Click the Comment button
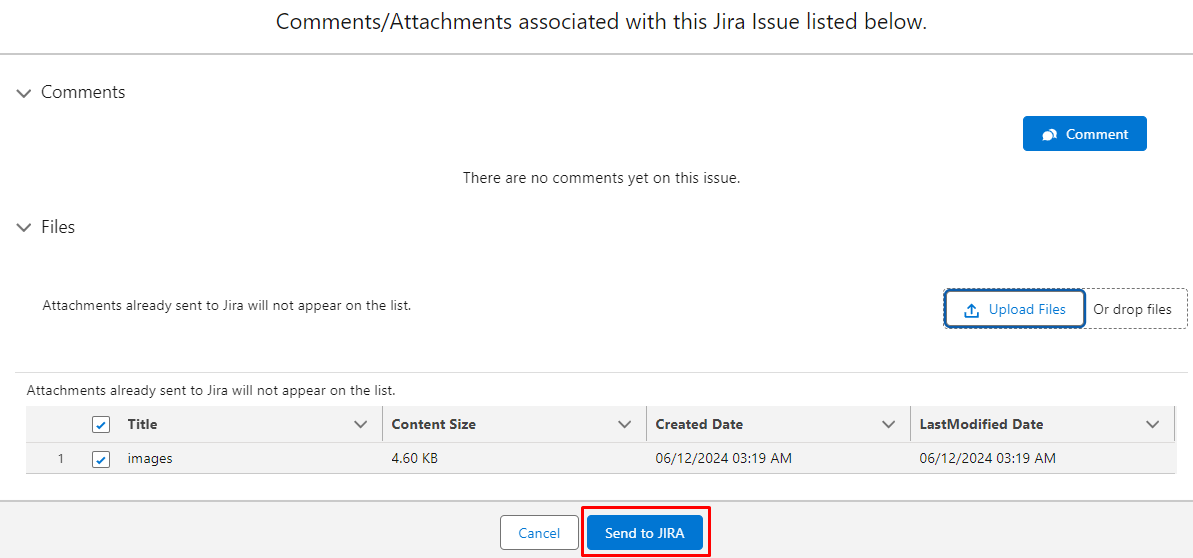 click(x=1084, y=134)
